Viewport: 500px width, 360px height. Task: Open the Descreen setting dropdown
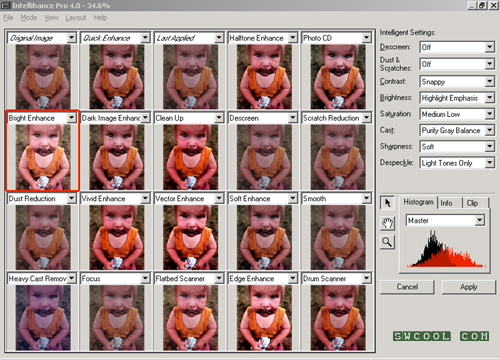[457, 47]
